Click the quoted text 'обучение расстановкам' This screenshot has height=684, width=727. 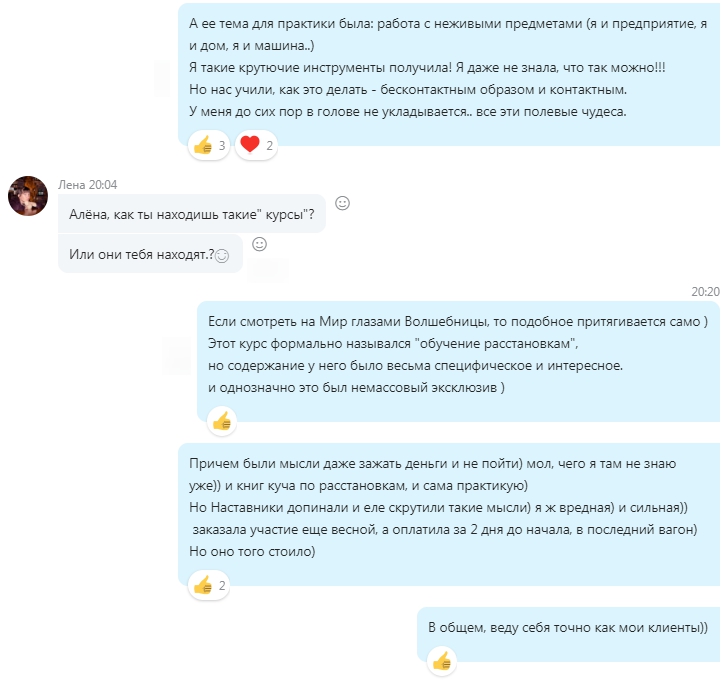[x=495, y=344]
